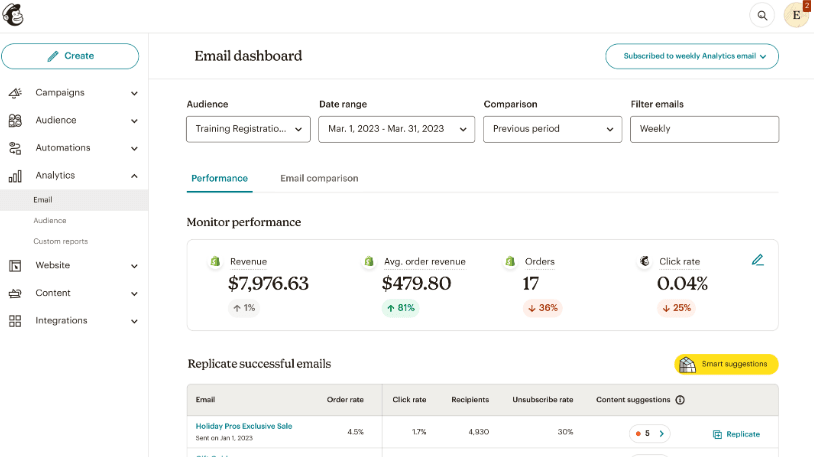Open the Holiday Pros Exclusive Sale email link
Image resolution: width=814 pixels, height=457 pixels.
tap(243, 426)
